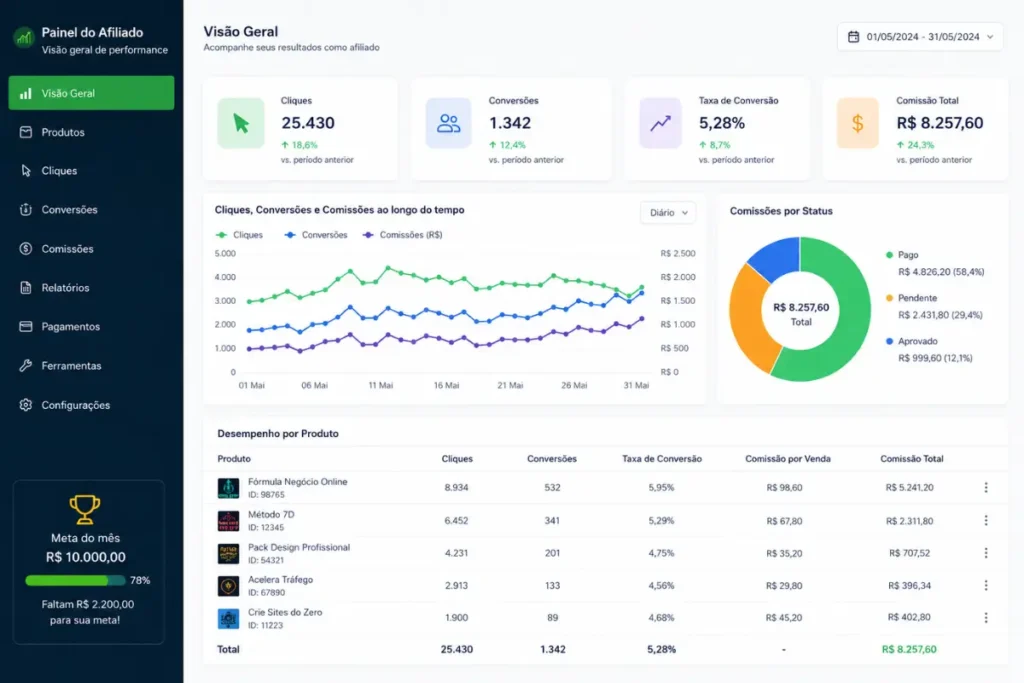This screenshot has height=683, width=1024.
Task: Navigate to Comissões in the sidebar
Action: [x=91, y=248]
